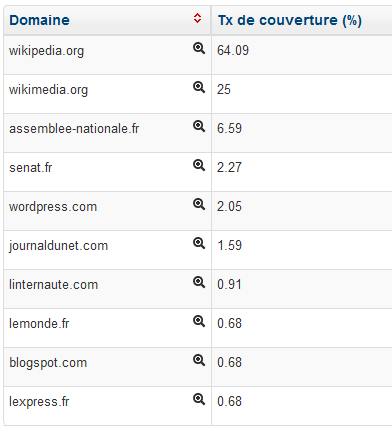Click the 64.09 coverage value cell
392x426 pixels.
tap(302, 55)
